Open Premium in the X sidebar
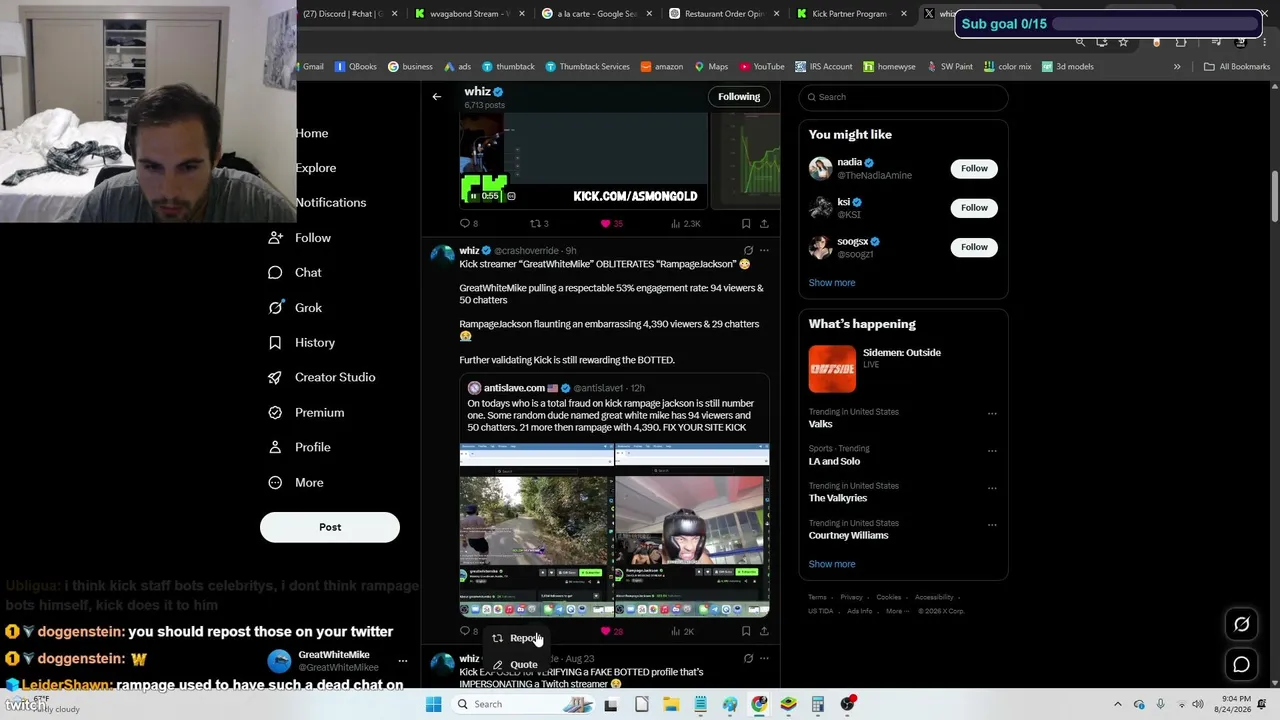Image resolution: width=1280 pixels, height=720 pixels. click(x=306, y=412)
